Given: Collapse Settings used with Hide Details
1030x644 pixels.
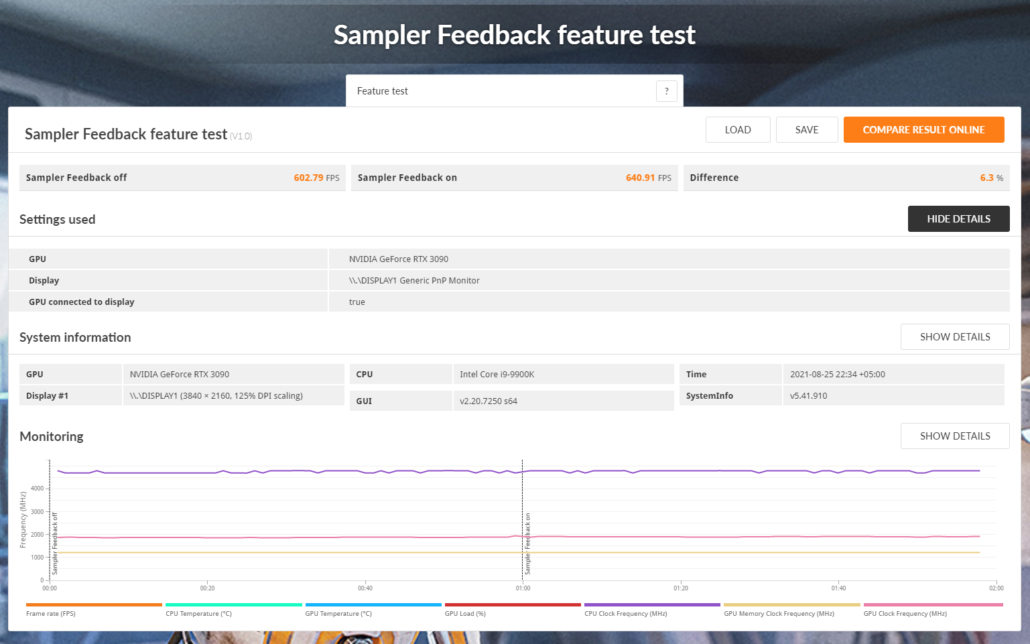Looking at the screenshot, I should click(958, 219).
